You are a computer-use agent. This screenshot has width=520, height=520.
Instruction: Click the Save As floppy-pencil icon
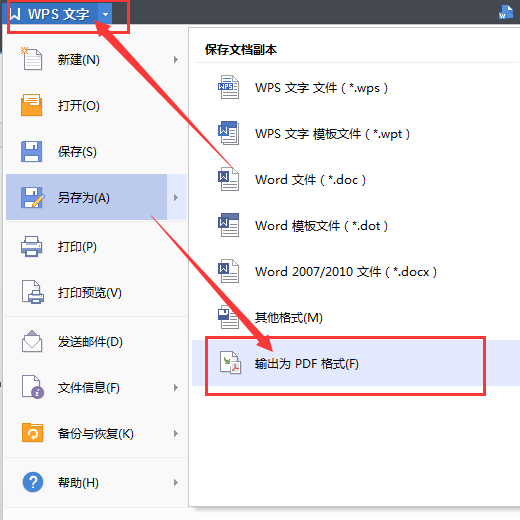click(32, 197)
